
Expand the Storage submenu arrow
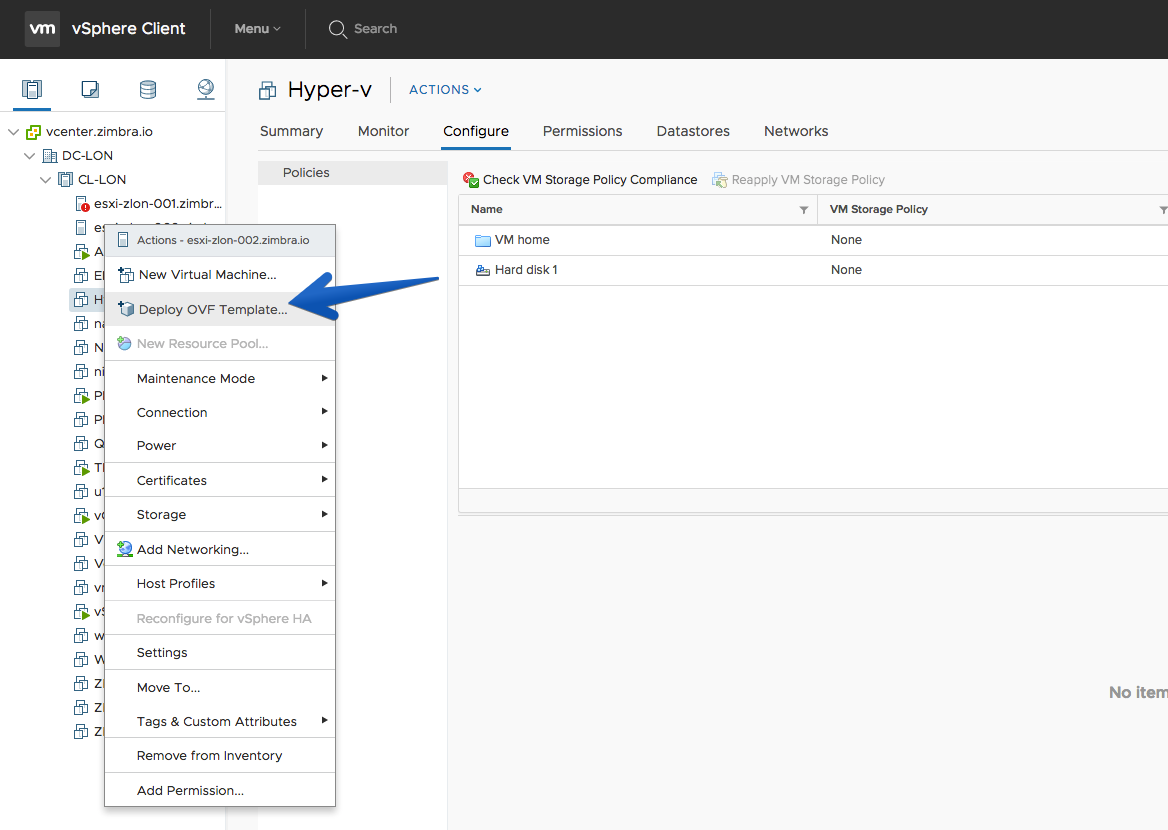point(324,514)
